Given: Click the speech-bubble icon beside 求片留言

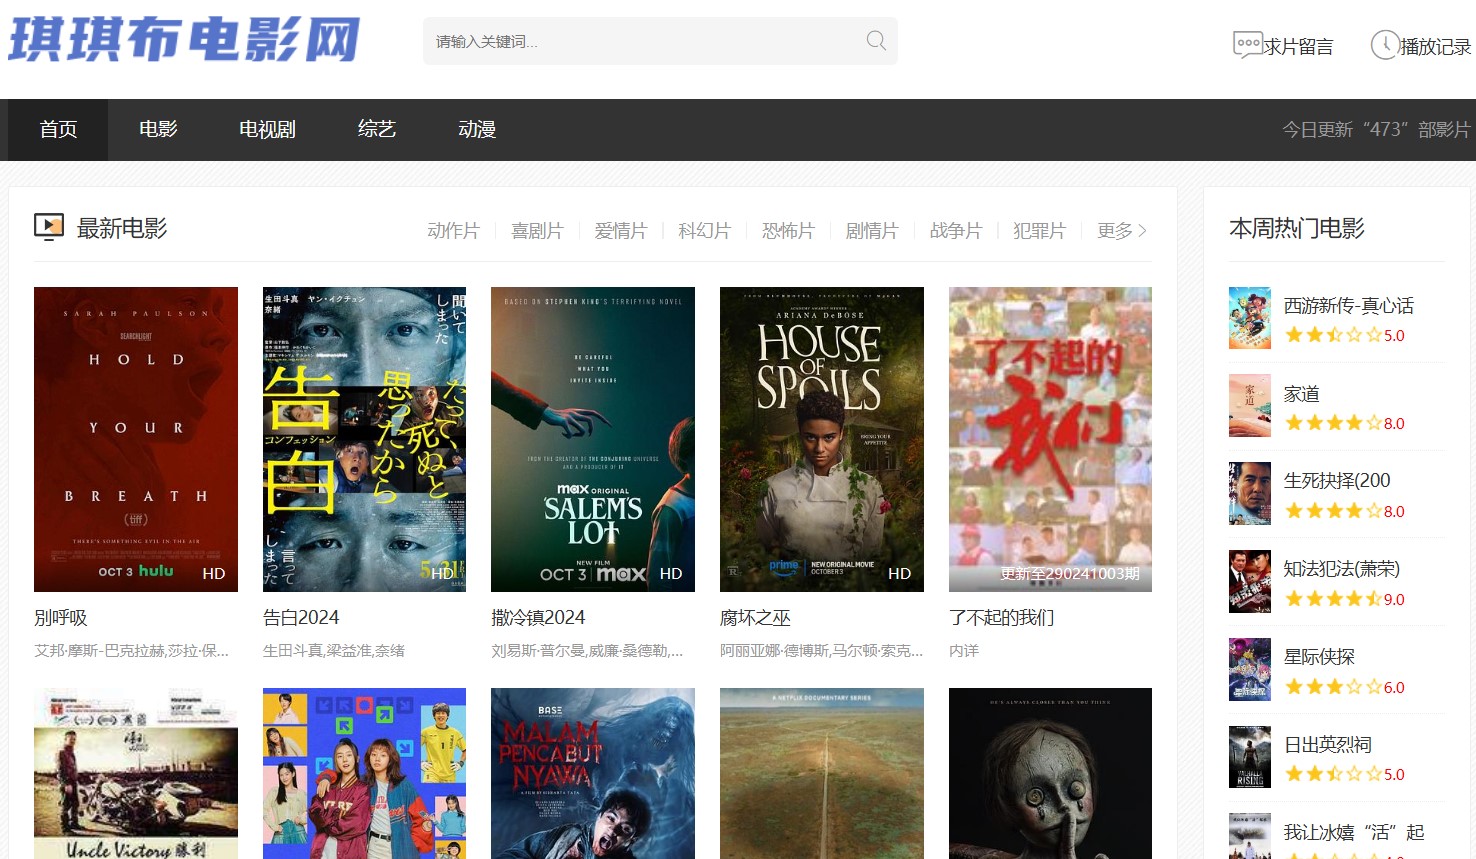Looking at the screenshot, I should pos(1248,45).
